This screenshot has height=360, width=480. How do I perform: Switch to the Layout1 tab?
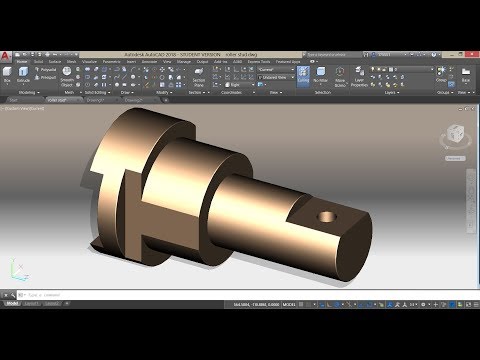coord(32,304)
